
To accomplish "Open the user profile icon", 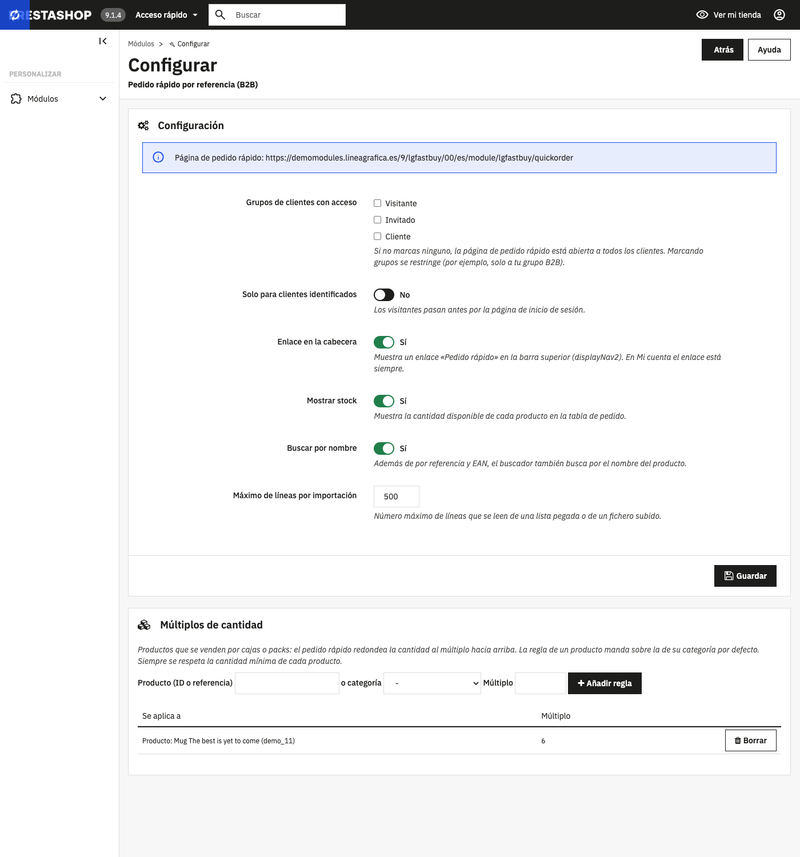I will pos(779,15).
